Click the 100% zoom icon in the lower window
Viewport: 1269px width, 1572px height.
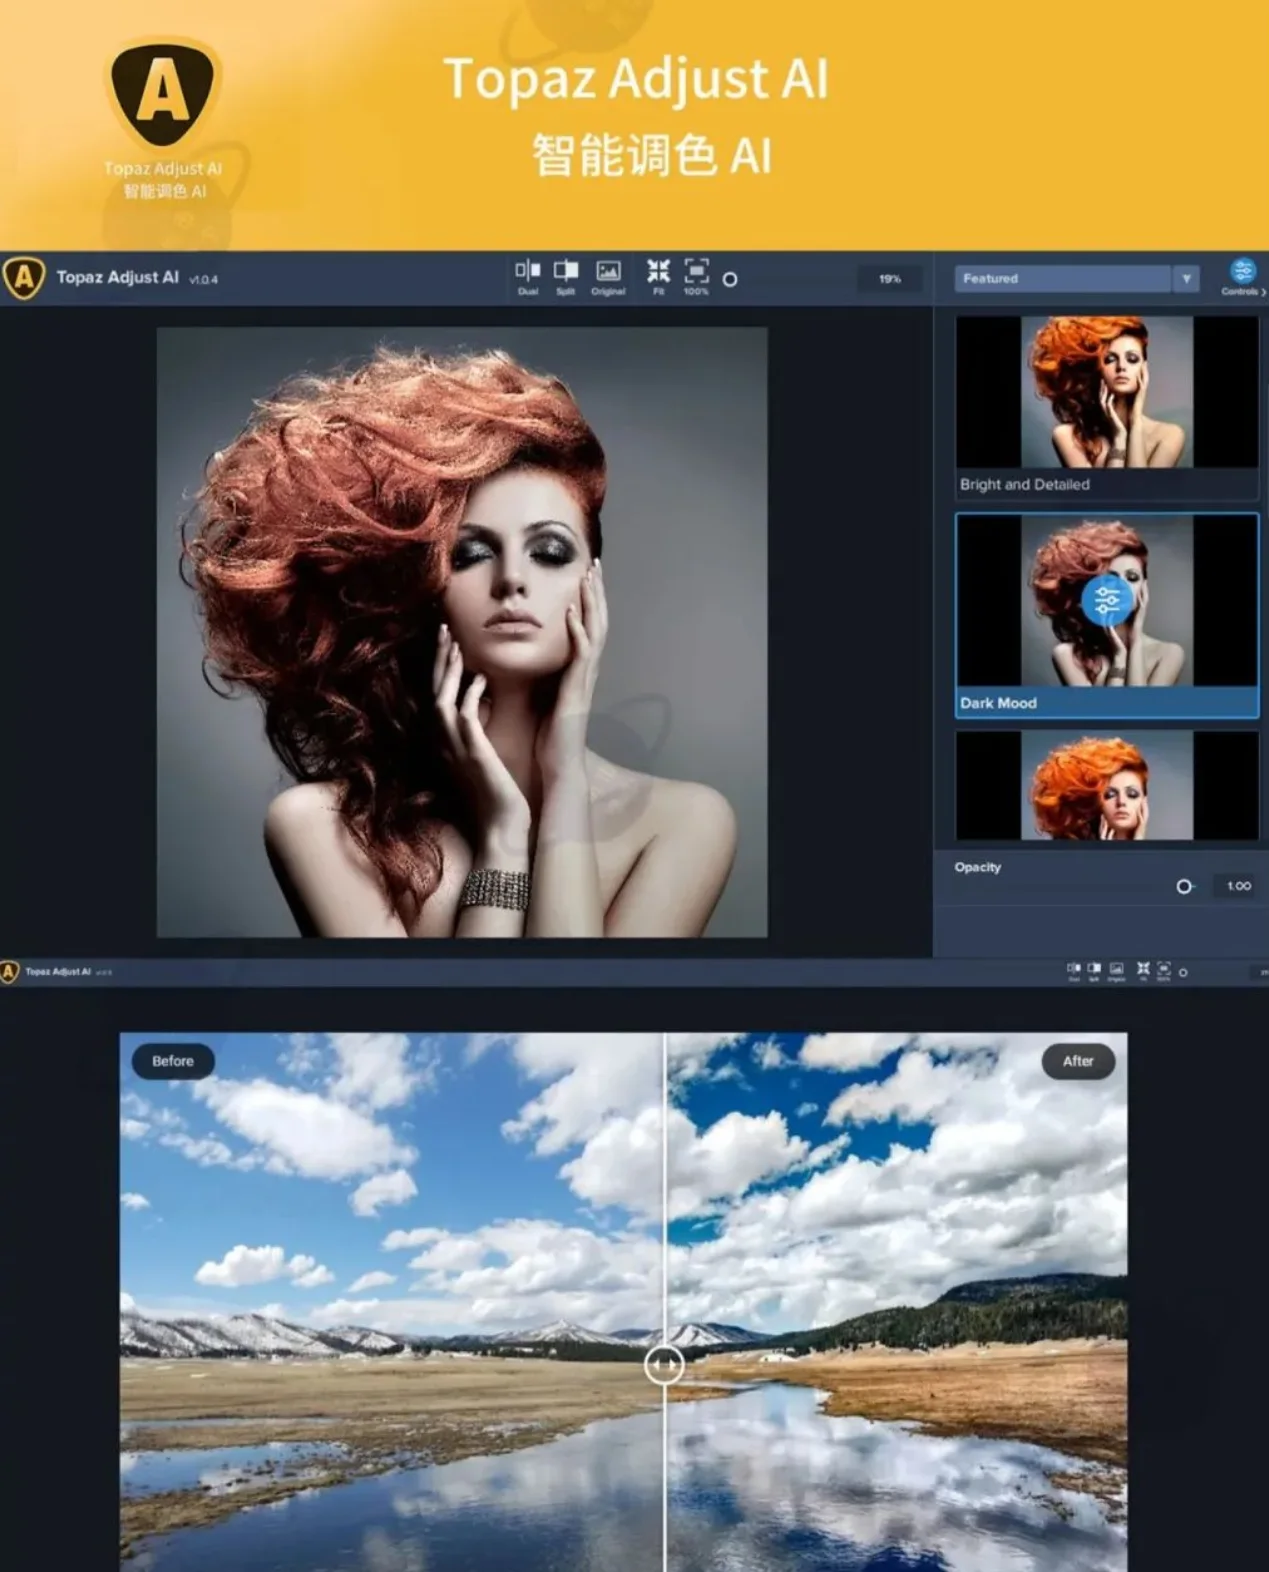point(1164,971)
